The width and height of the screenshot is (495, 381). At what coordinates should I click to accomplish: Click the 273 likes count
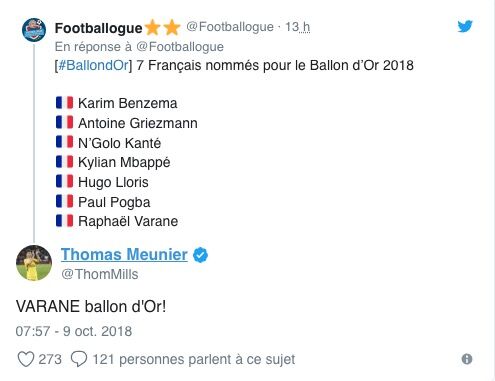(50, 359)
